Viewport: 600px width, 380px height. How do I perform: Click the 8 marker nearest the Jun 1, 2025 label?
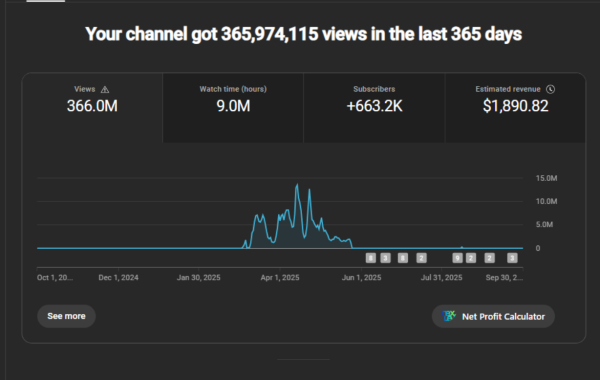tap(370, 258)
